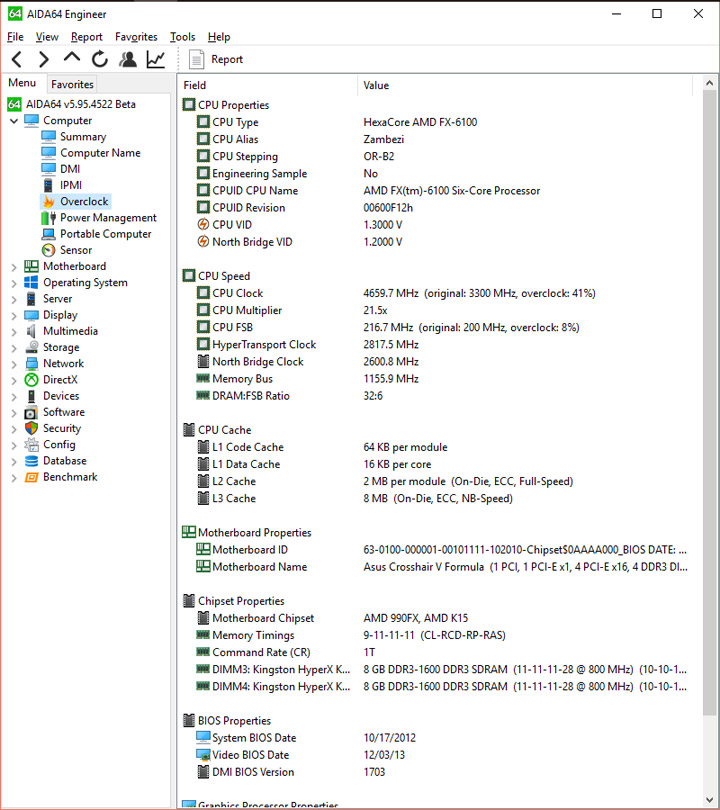Select the Summary tree item
The width and height of the screenshot is (720, 810).
(83, 137)
